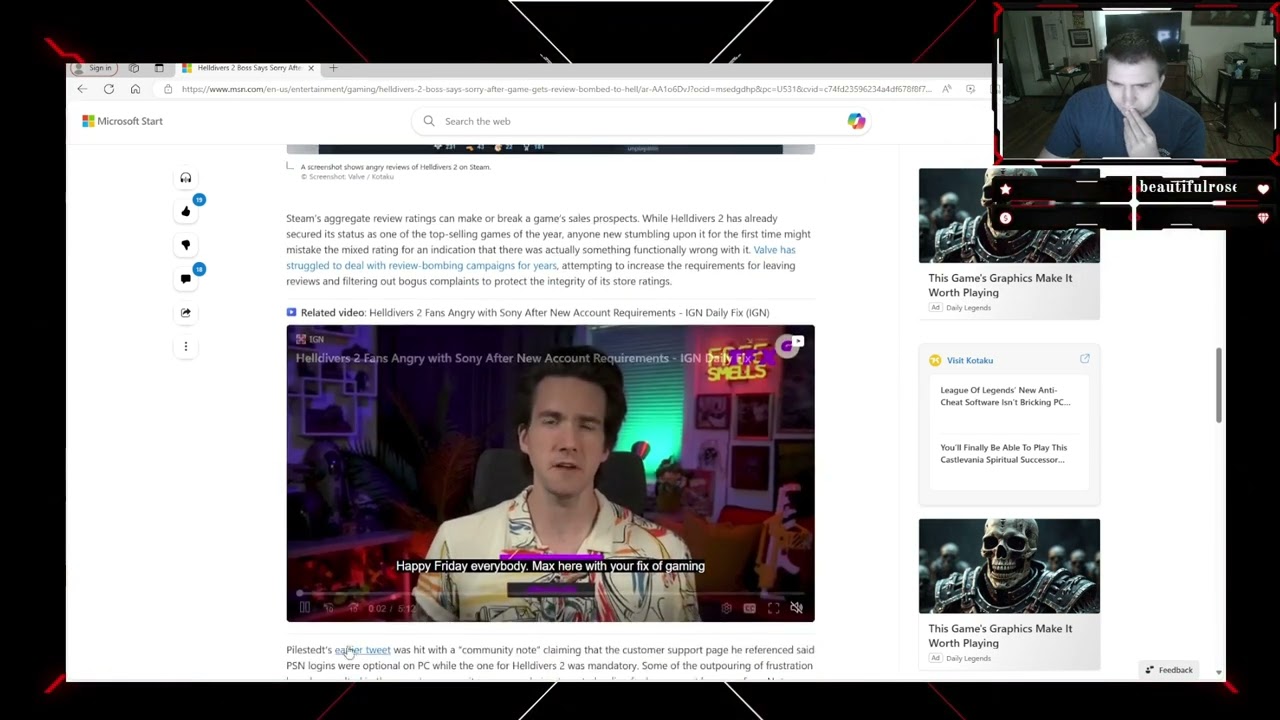The height and width of the screenshot is (720, 1280).
Task: Open more options three-dot menu
Action: [x=185, y=346]
